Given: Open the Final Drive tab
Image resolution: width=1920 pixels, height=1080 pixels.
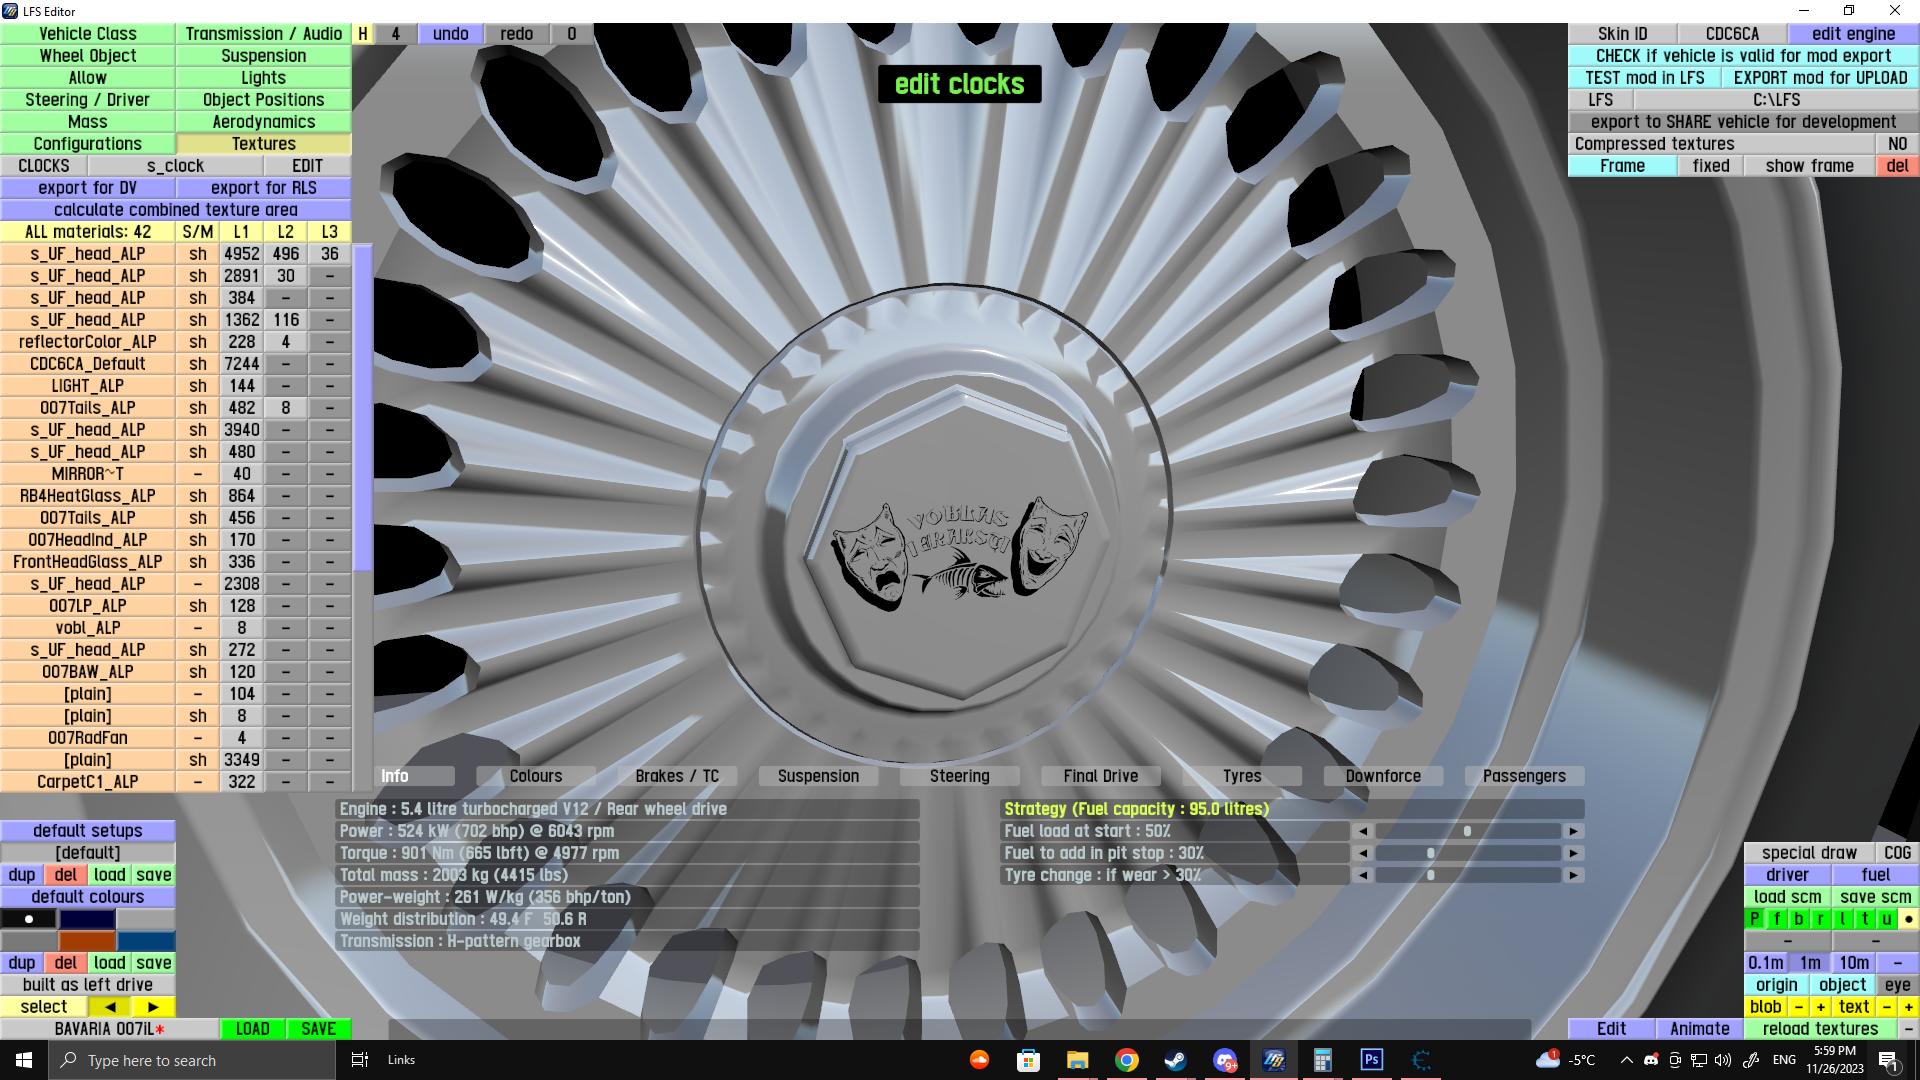Looking at the screenshot, I should pyautogui.click(x=1100, y=776).
